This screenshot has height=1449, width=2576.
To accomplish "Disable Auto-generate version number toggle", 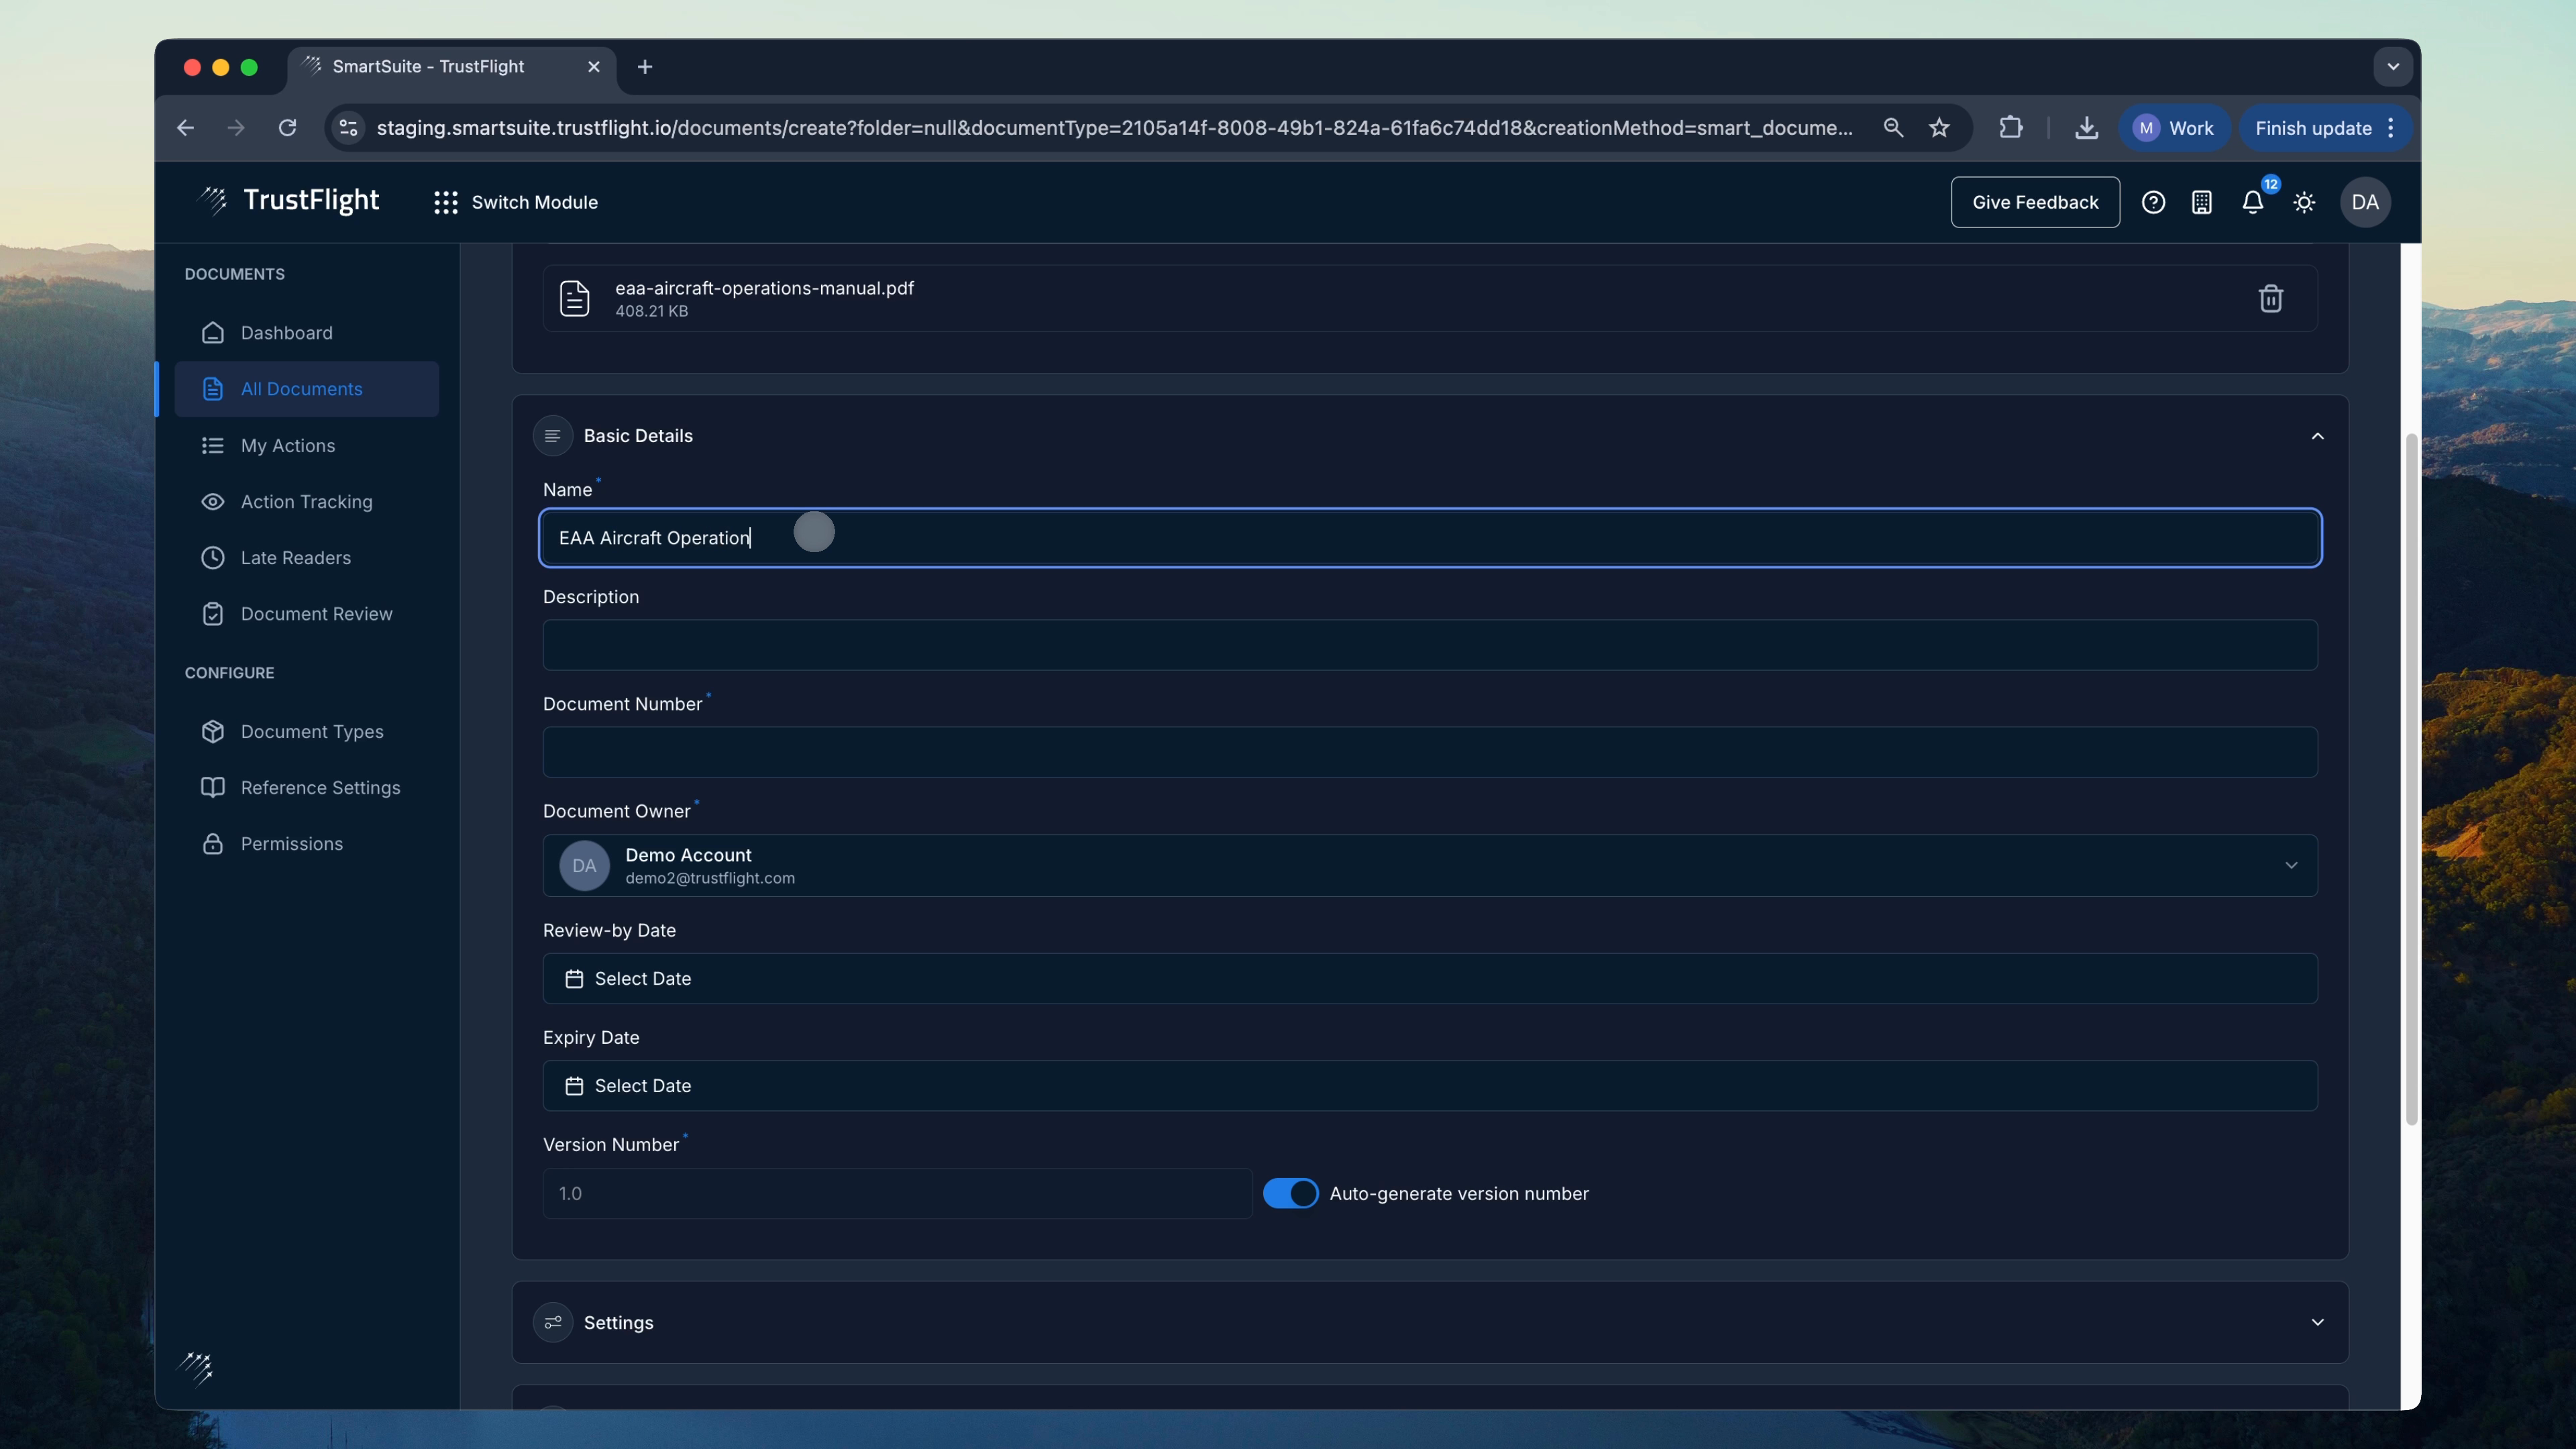I will coord(1290,1193).
